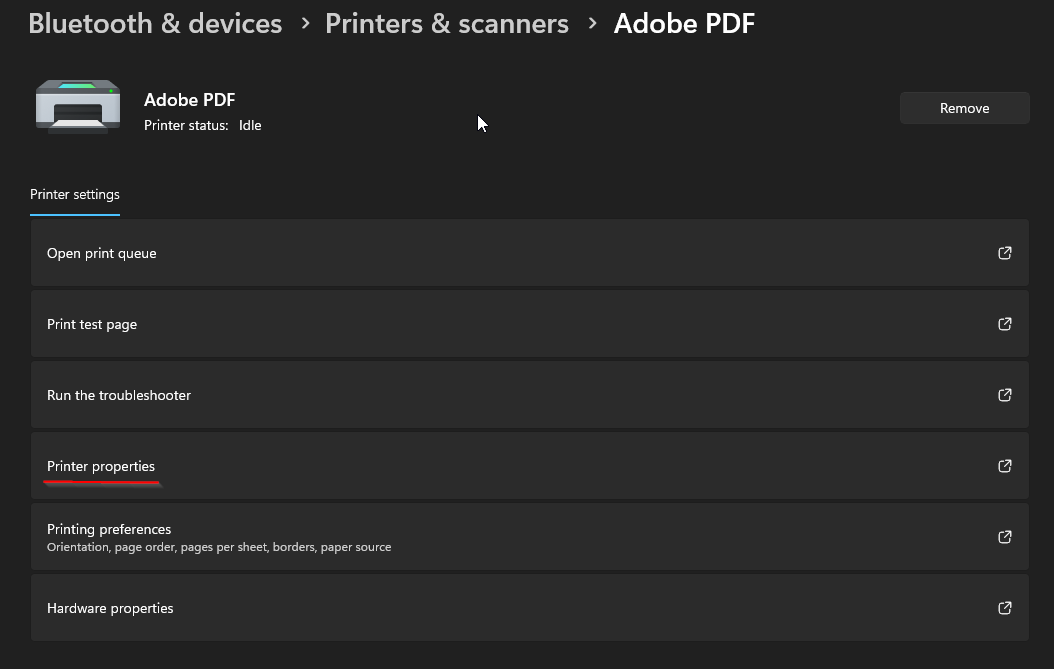This screenshot has width=1054, height=669.
Task: Open print queue row
Action: click(x=530, y=253)
